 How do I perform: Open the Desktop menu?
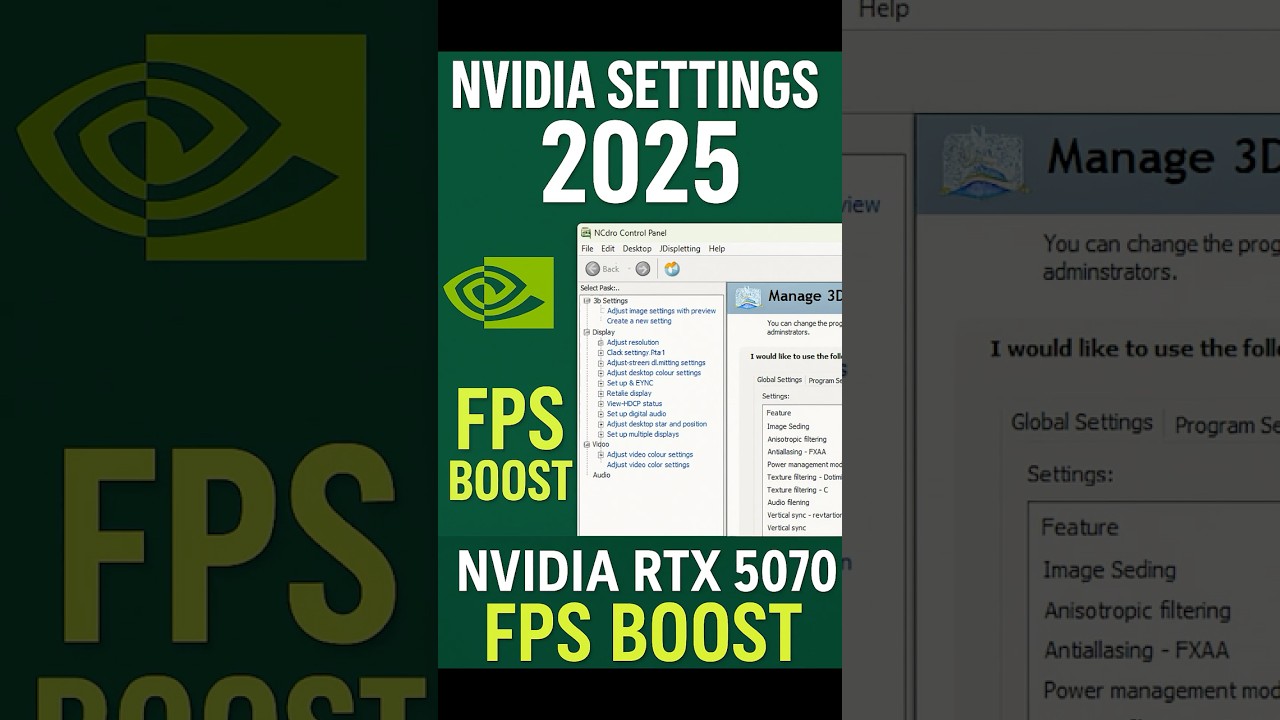click(637, 249)
